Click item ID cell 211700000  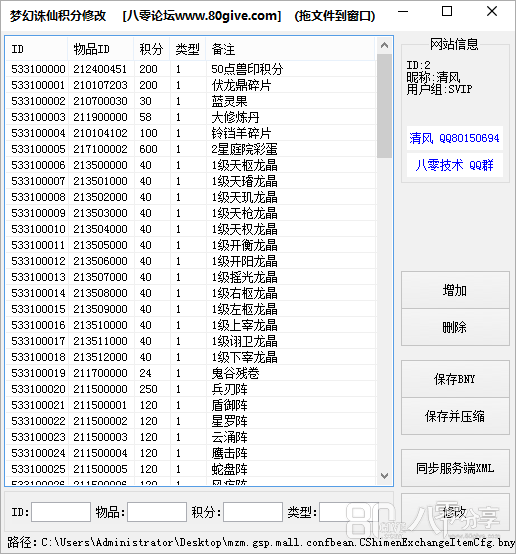100,373
